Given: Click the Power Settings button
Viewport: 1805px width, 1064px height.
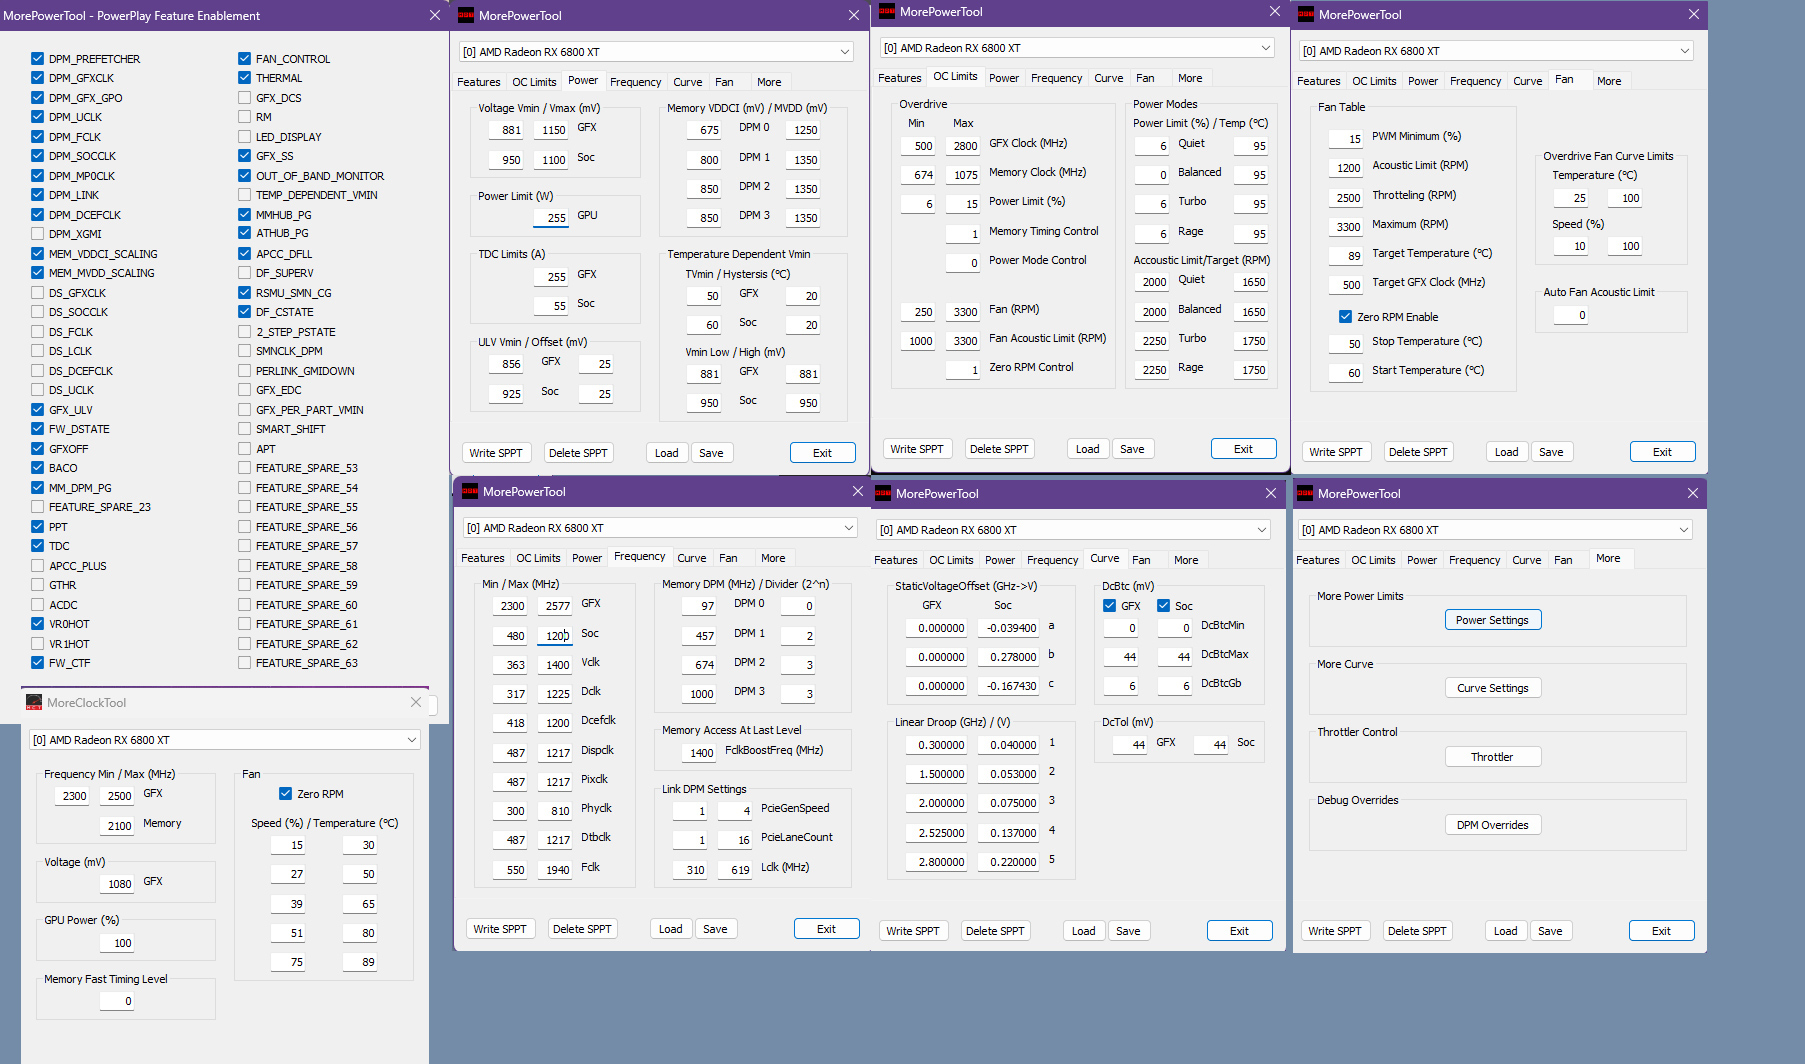Looking at the screenshot, I should (x=1493, y=620).
